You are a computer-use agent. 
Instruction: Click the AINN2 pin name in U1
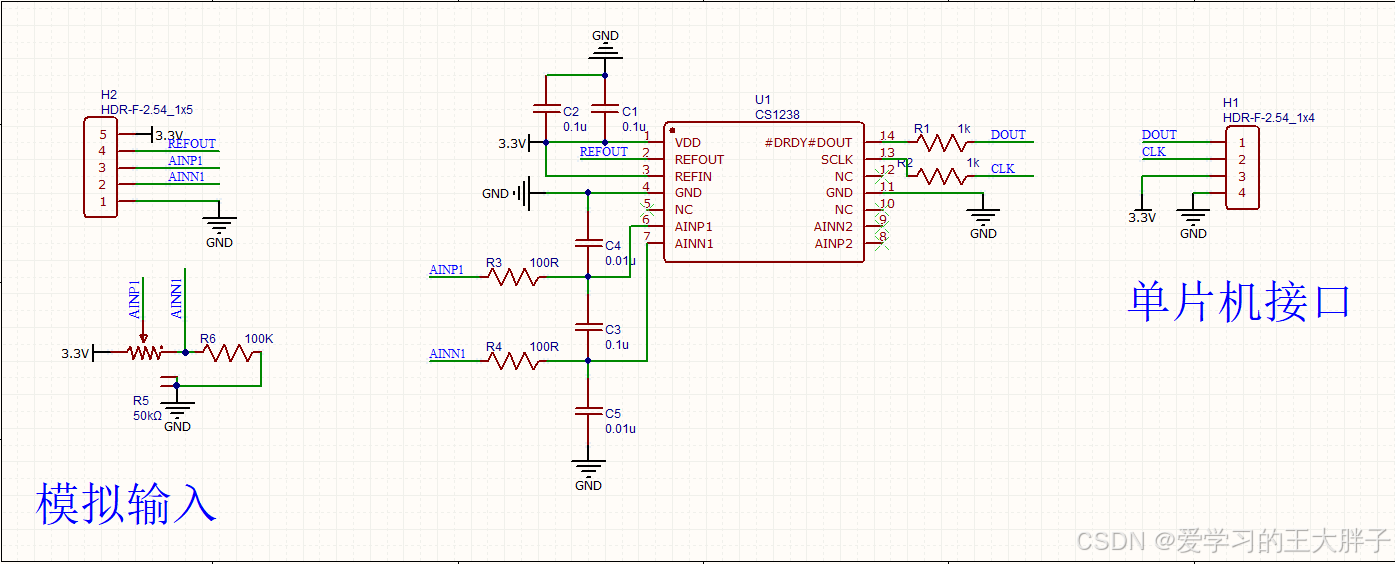834,227
